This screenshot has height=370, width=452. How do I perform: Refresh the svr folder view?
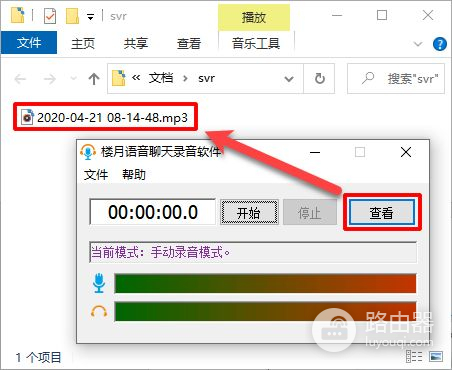click(320, 79)
